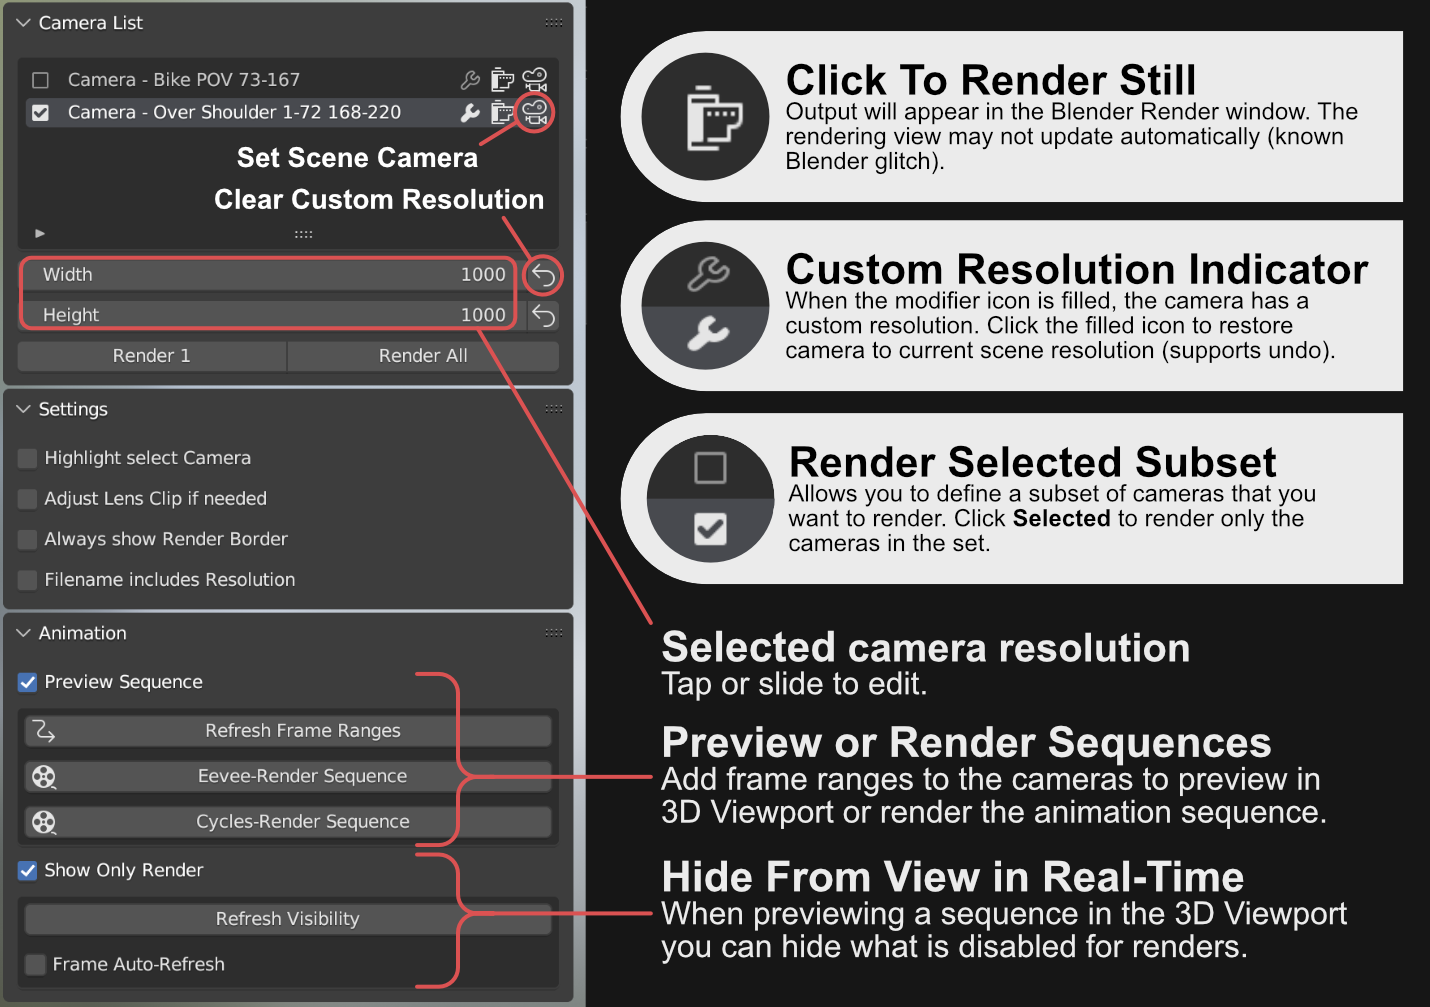Viewport: 1430px width, 1007px height.
Task: Click filled wrench icon on Over Shoulder row
Action: click(x=470, y=113)
